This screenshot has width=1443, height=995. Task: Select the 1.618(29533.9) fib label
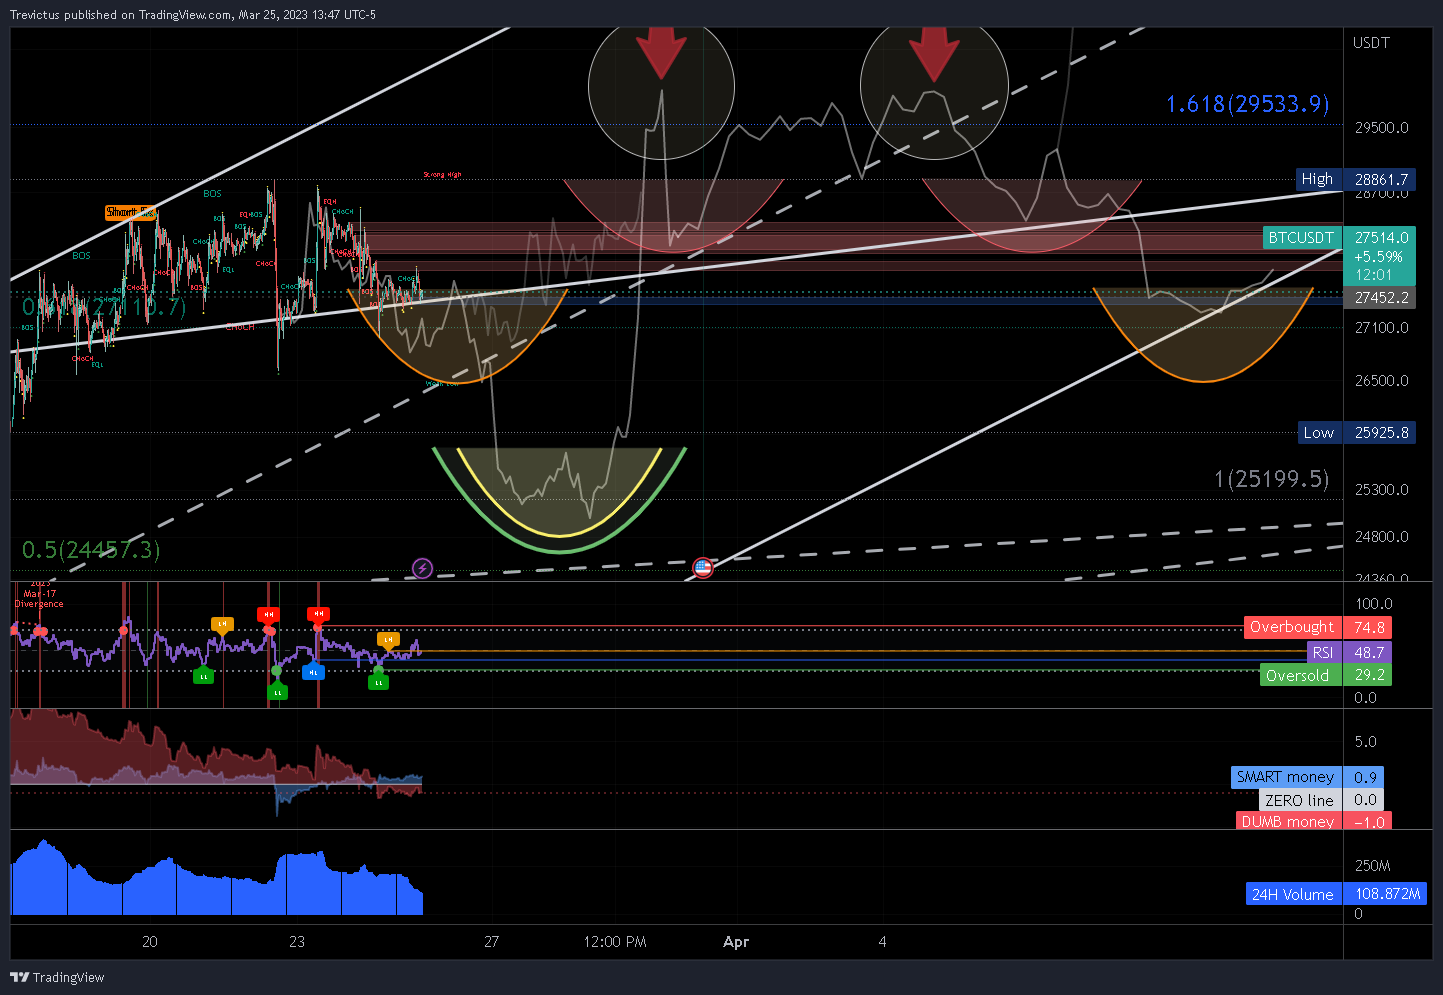pos(1247,104)
